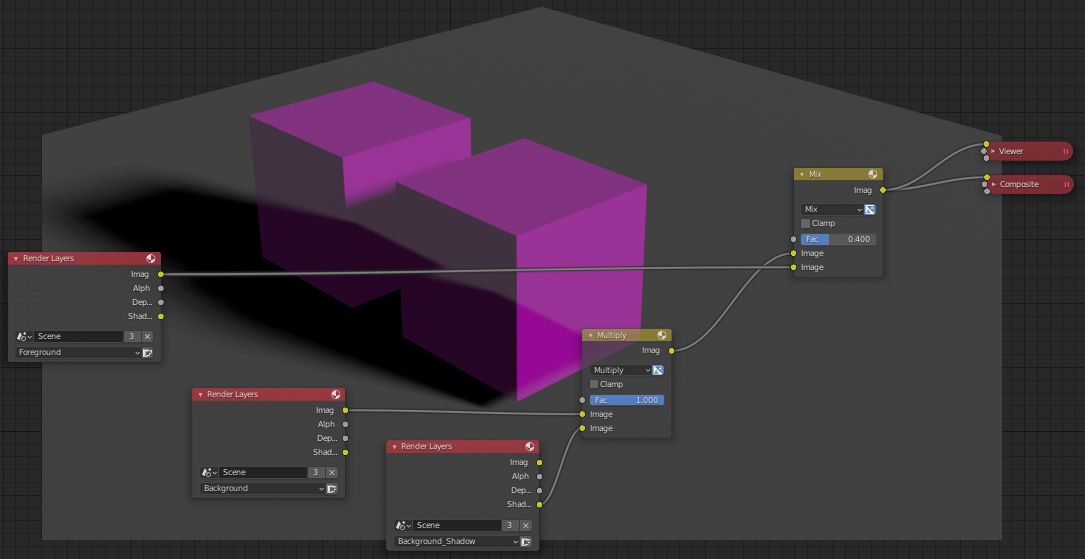Collapse the Foreground Render Layers node
This screenshot has height=559, width=1085.
coord(16,258)
